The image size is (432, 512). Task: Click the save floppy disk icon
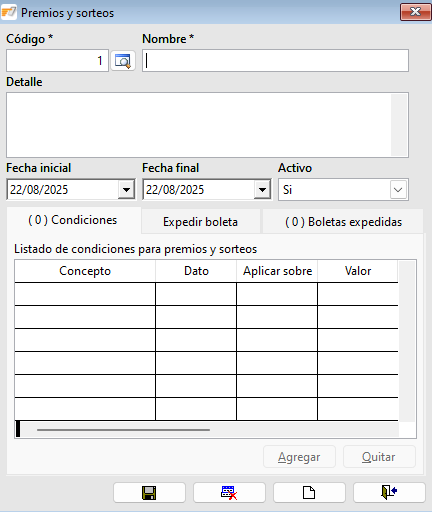pyautogui.click(x=149, y=493)
